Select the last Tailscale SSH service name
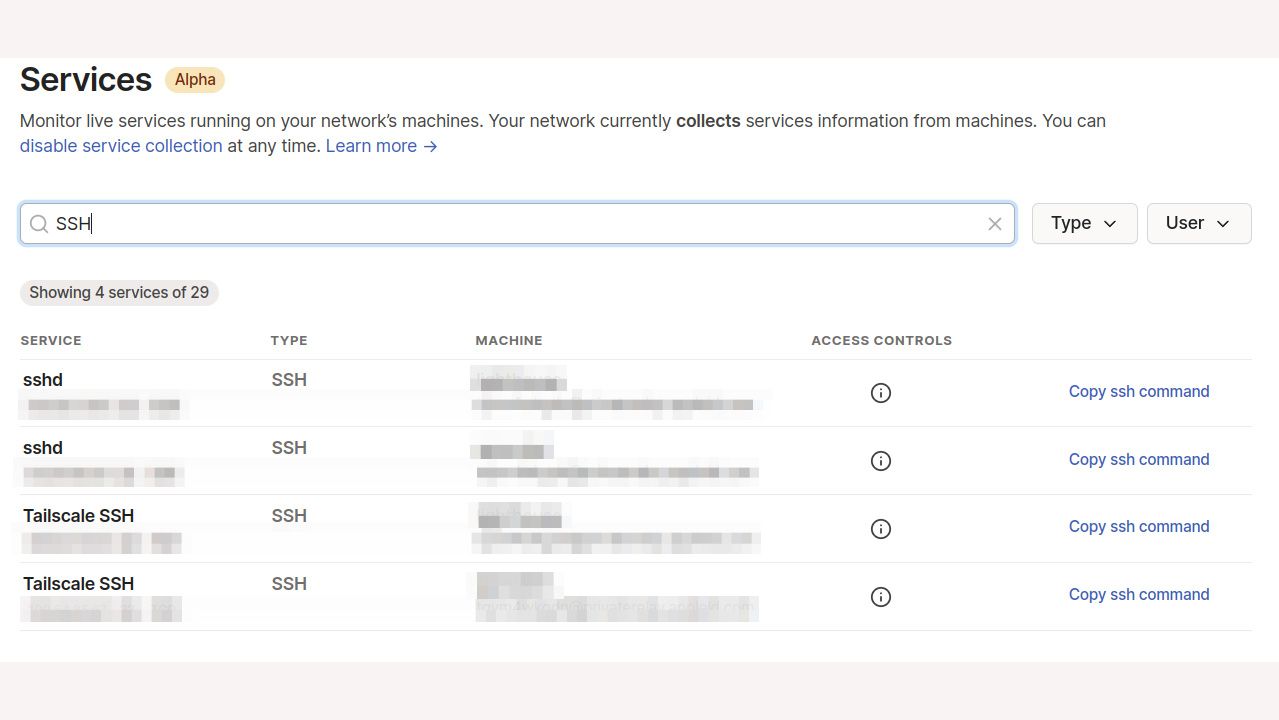This screenshot has width=1279, height=720. coord(78,584)
